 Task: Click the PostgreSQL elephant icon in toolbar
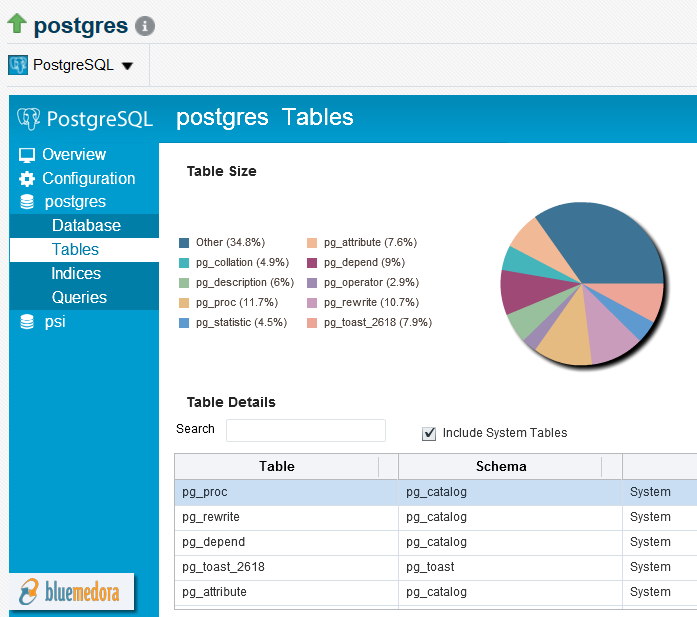pos(18,65)
